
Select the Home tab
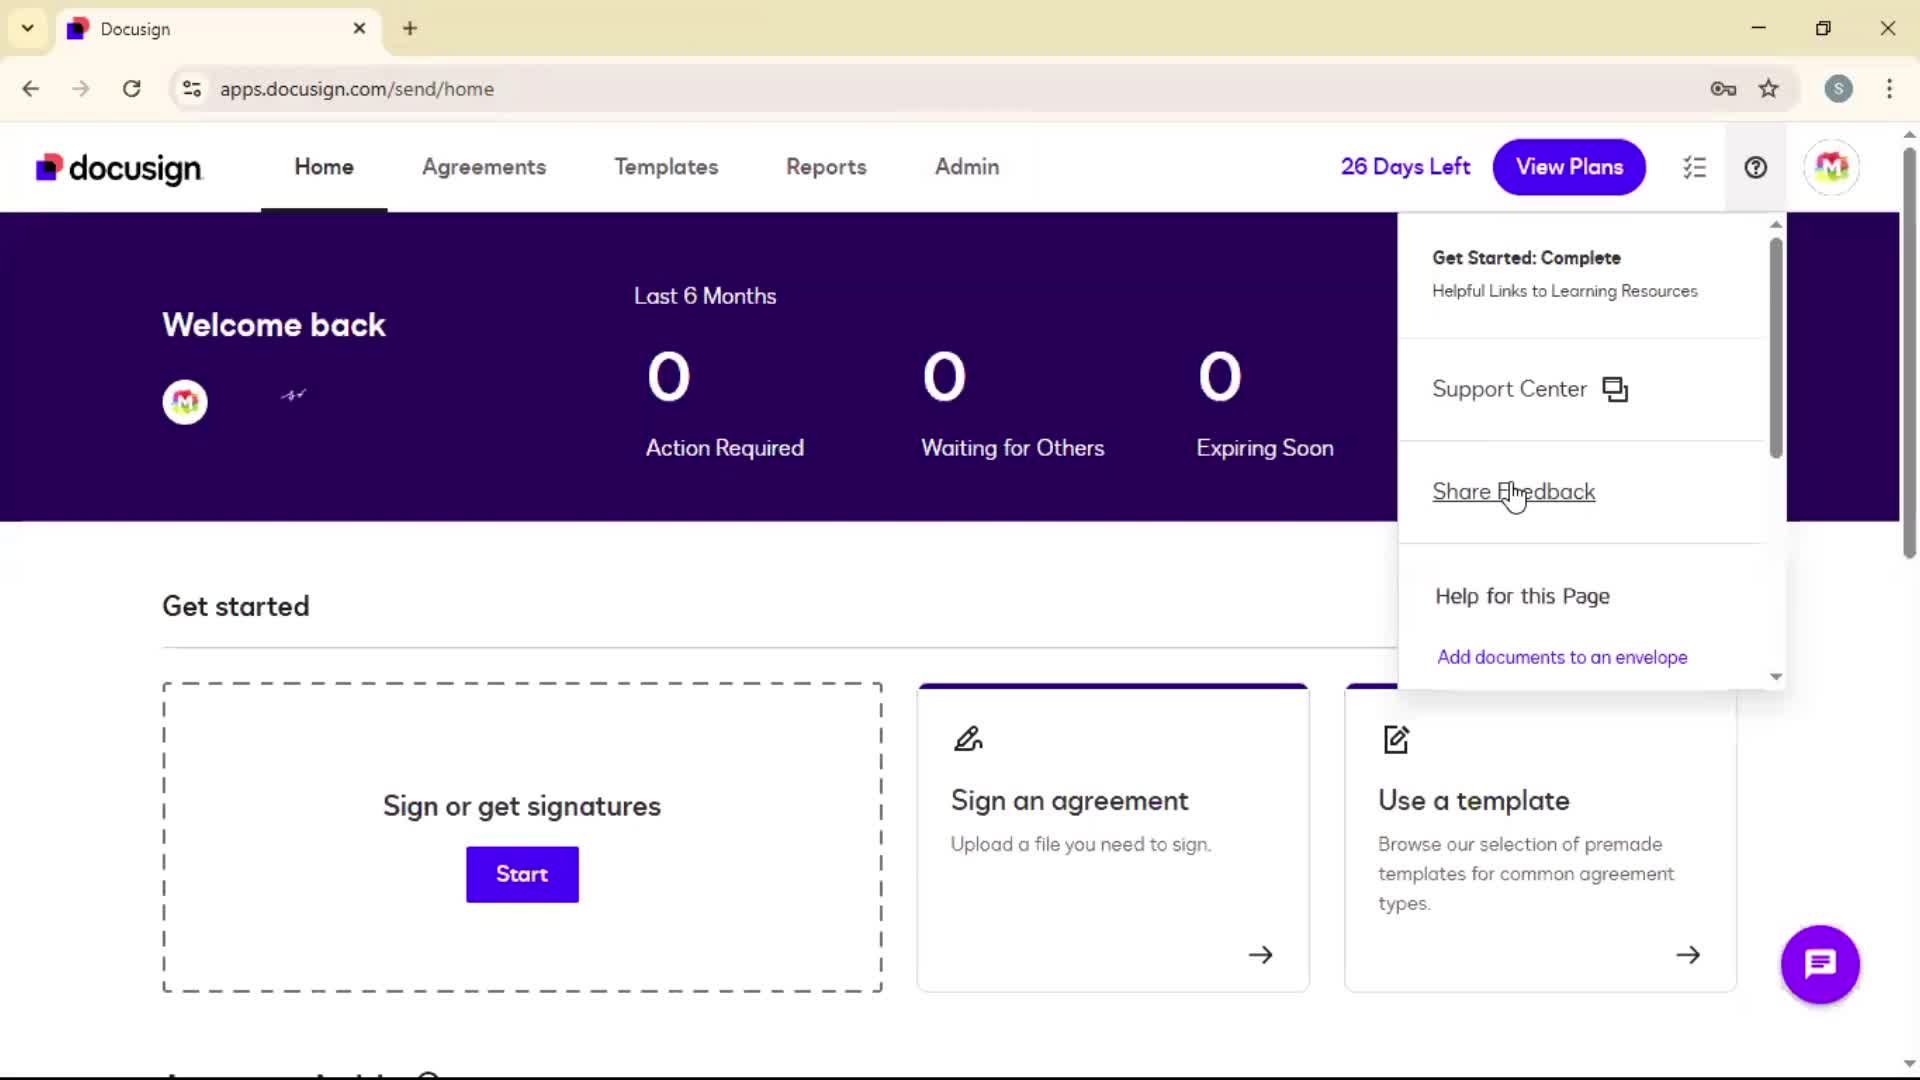point(324,167)
